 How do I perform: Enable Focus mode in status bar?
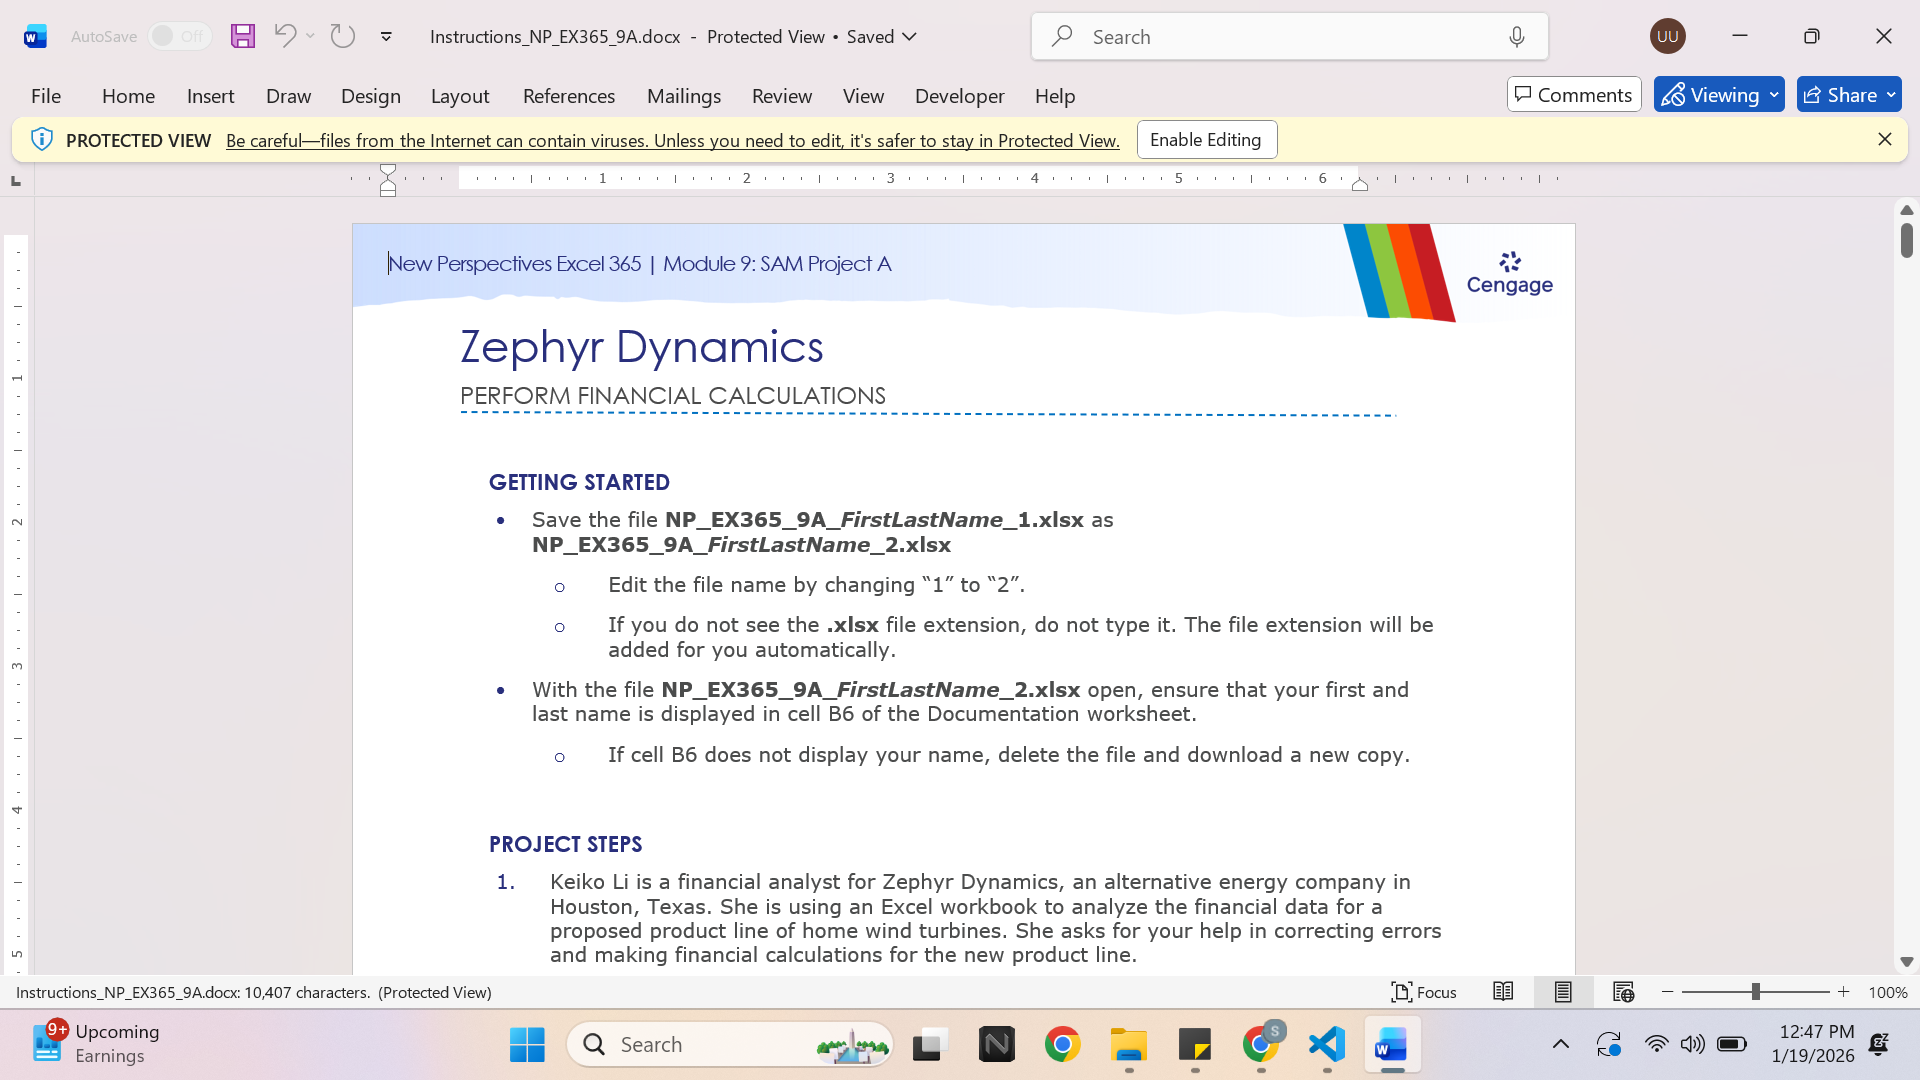point(1424,992)
